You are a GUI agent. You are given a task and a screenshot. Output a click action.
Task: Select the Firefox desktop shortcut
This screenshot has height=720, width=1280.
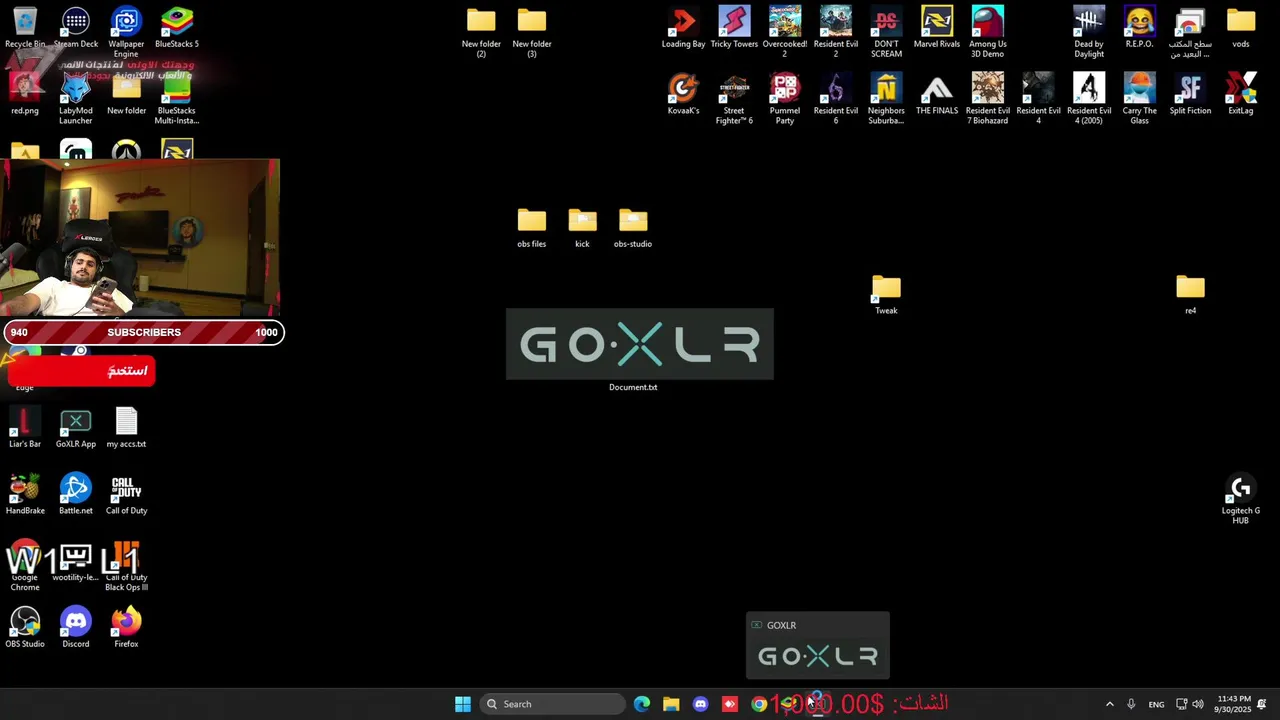coord(126,628)
